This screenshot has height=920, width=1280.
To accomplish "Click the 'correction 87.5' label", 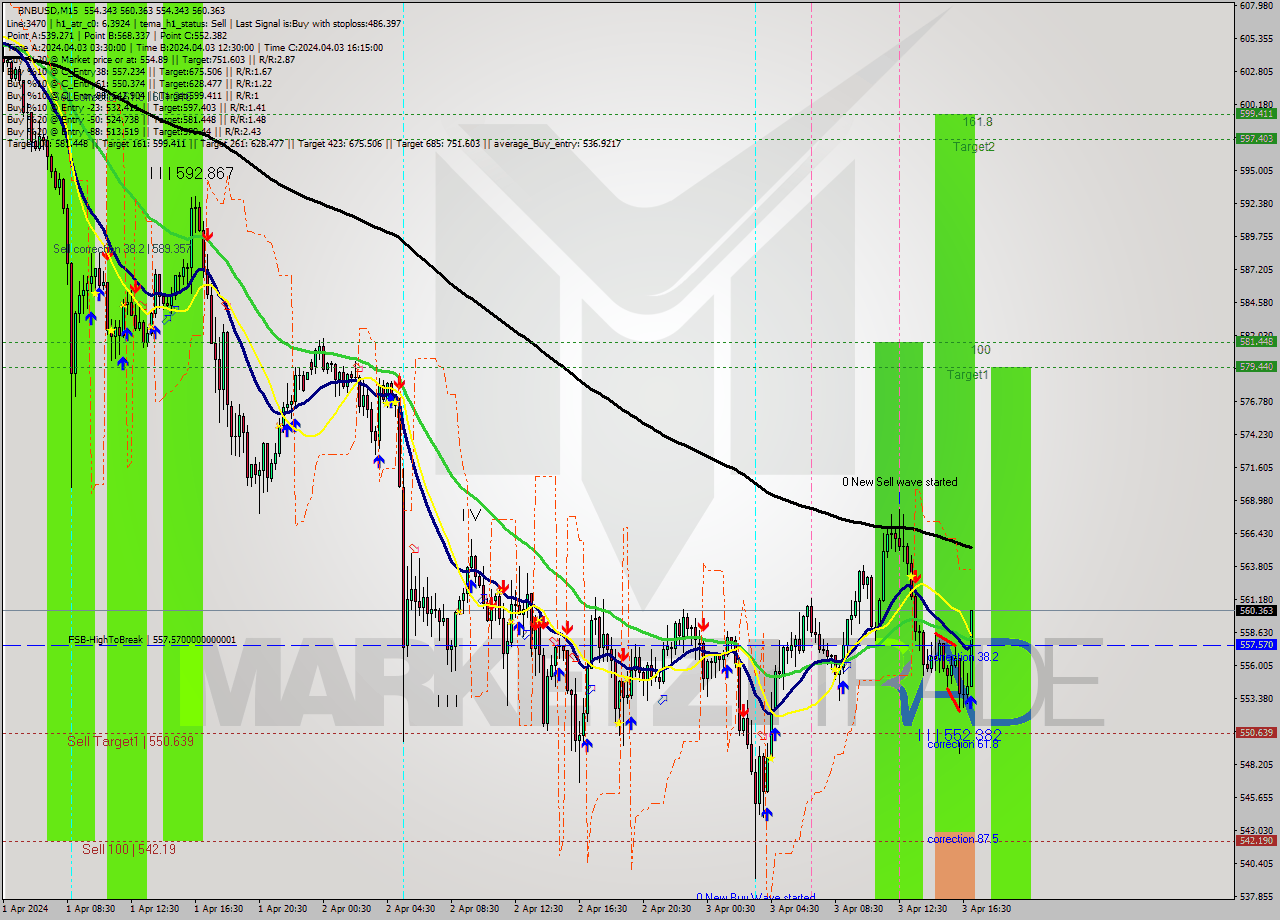I will [962, 839].
